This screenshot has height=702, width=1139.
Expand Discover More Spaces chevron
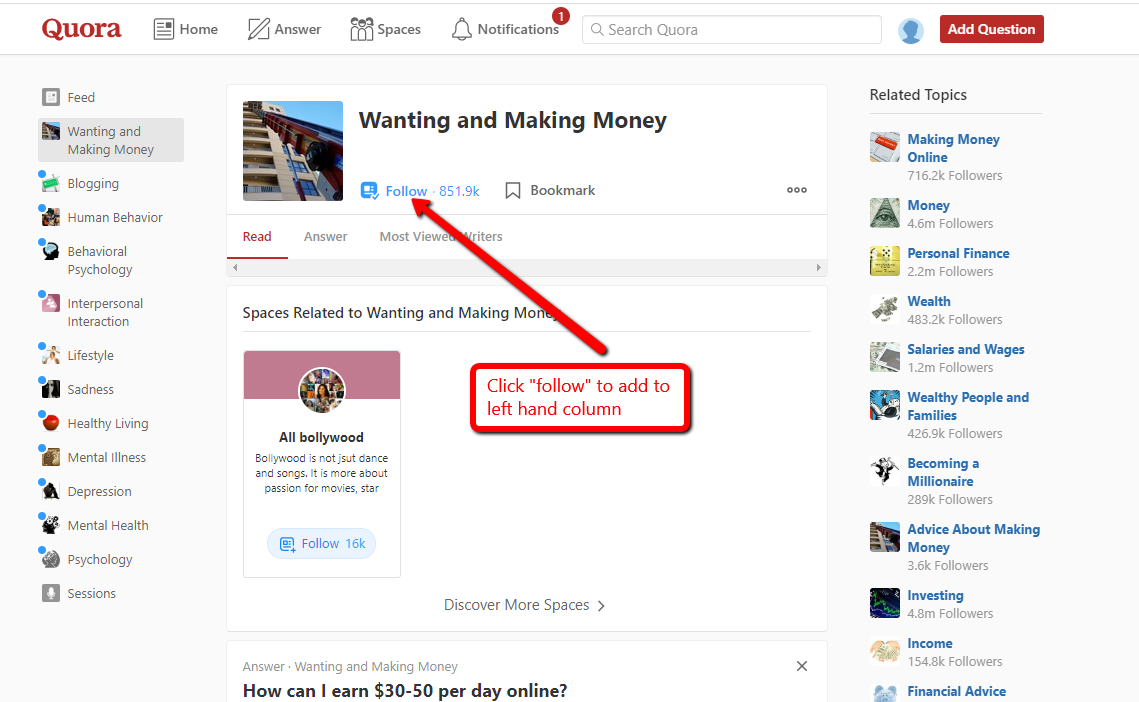click(x=601, y=605)
